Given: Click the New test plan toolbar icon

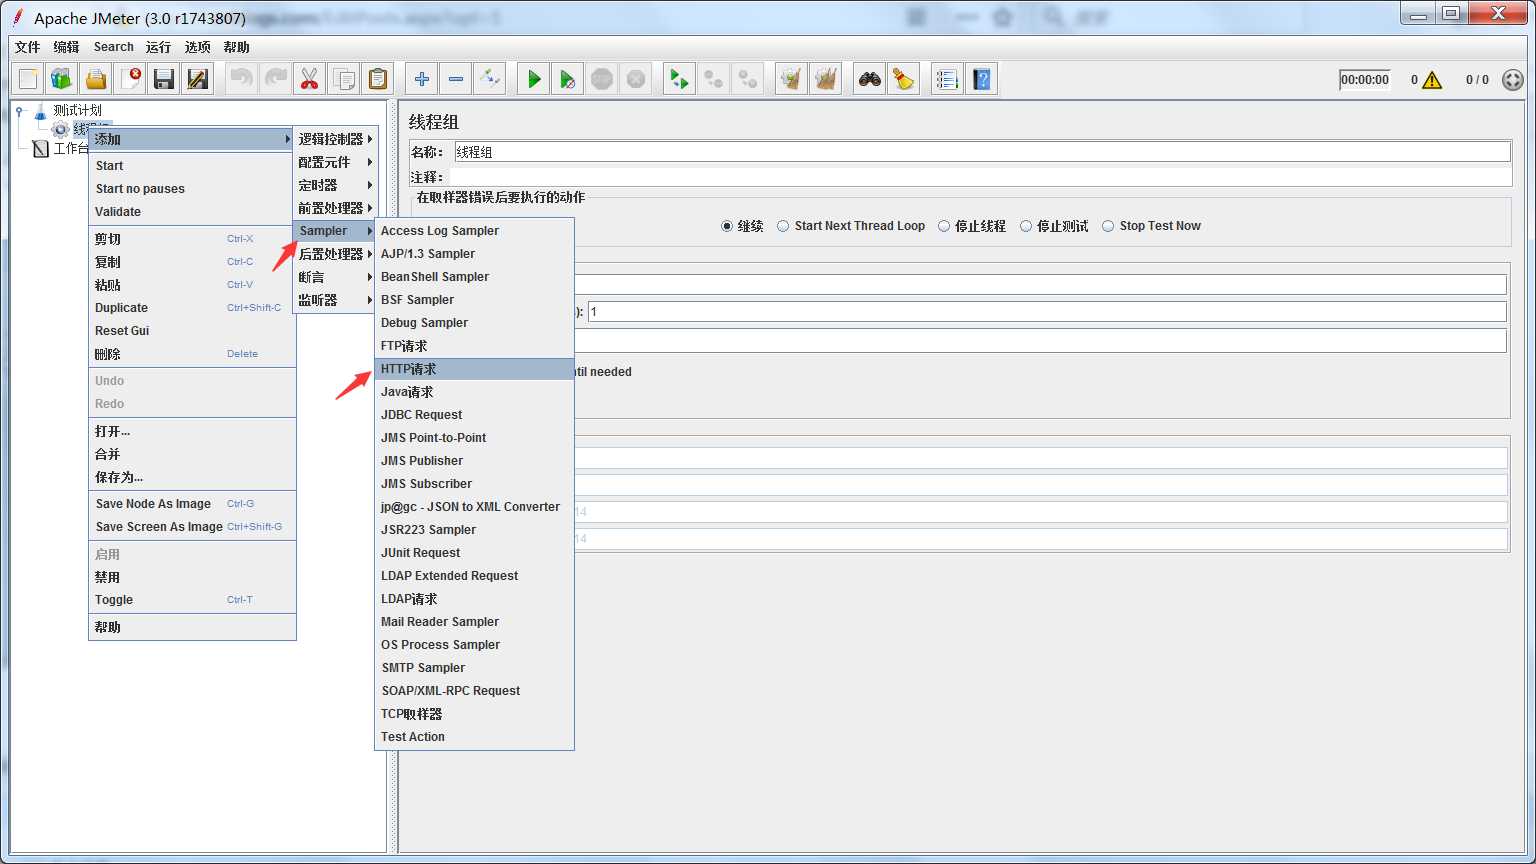Looking at the screenshot, I should (x=28, y=79).
